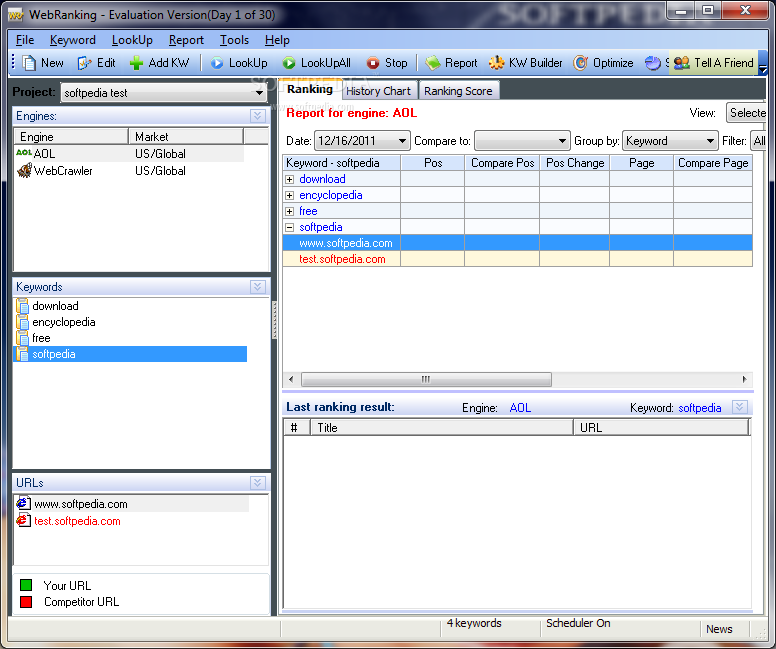The height and width of the screenshot is (649, 776).
Task: Open the Compare to dropdown
Action: pos(562,141)
